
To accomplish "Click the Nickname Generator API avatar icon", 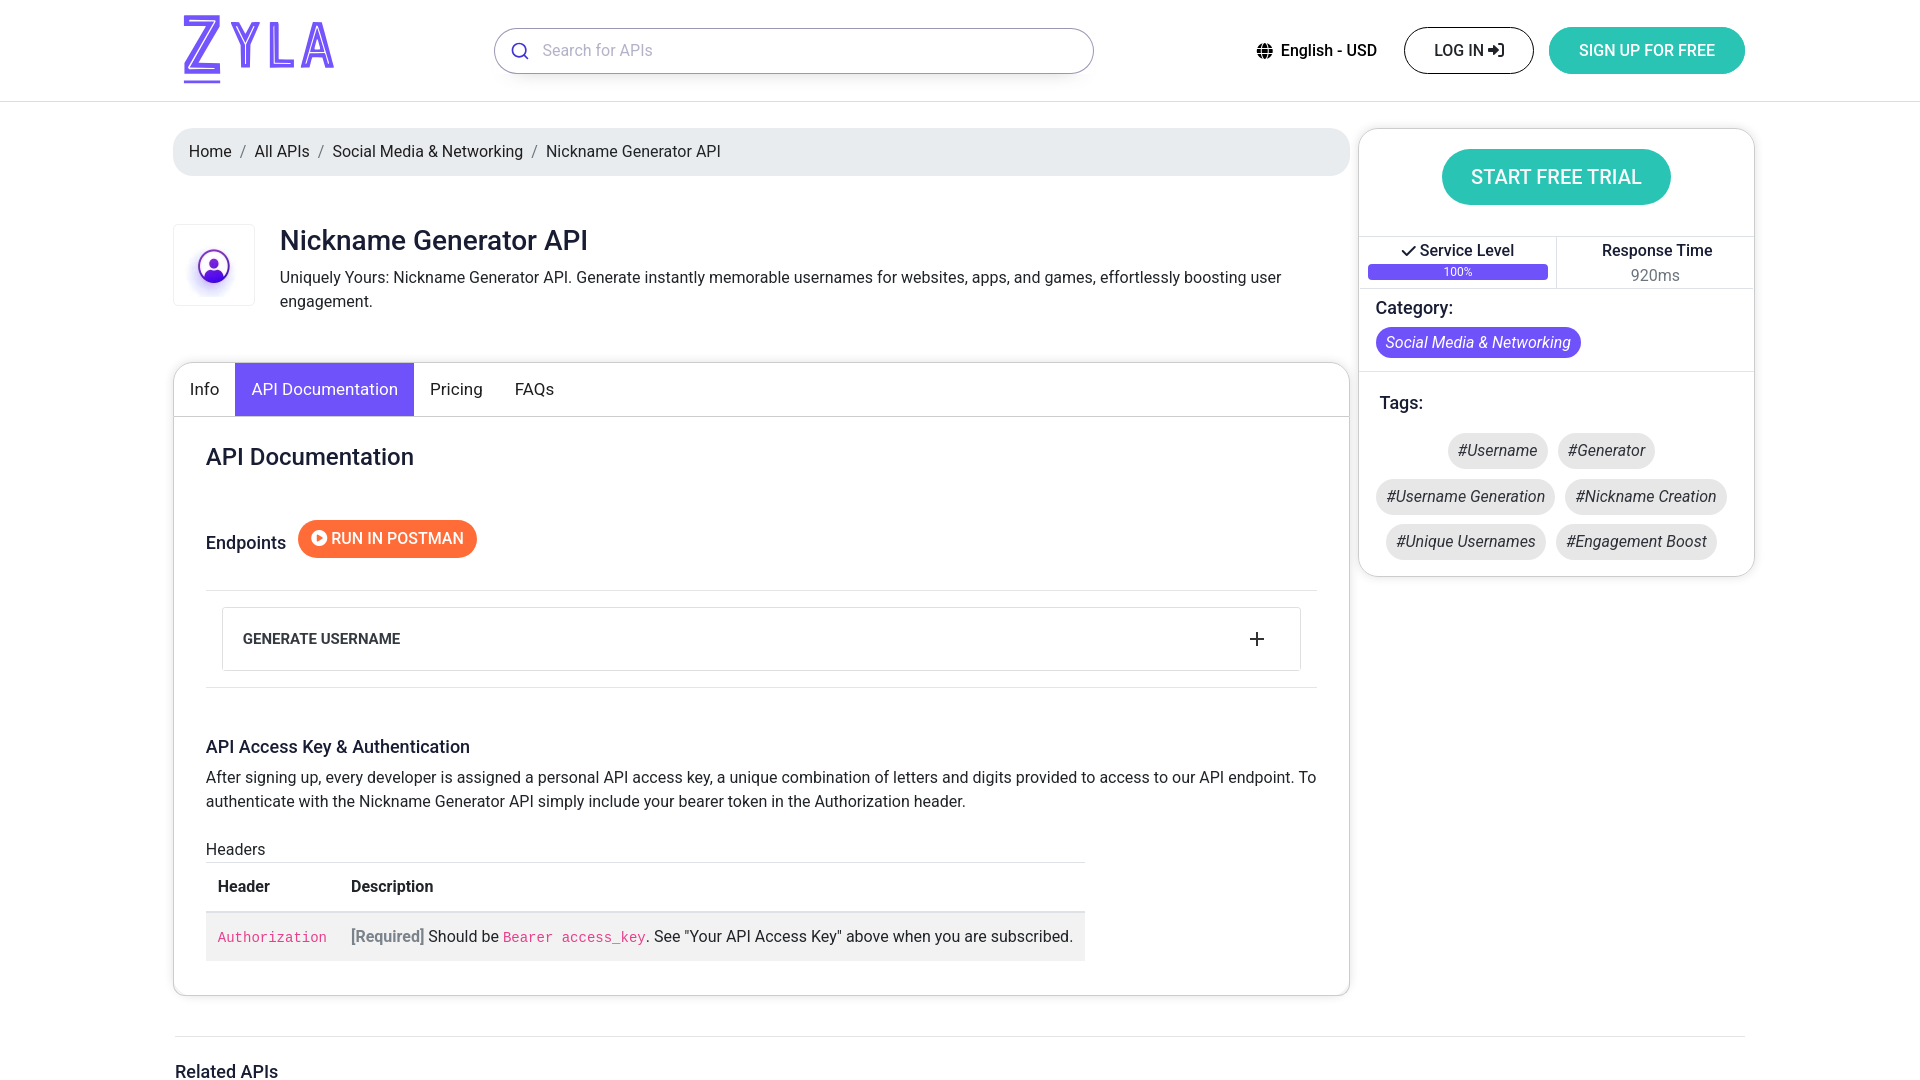I will 214,266.
